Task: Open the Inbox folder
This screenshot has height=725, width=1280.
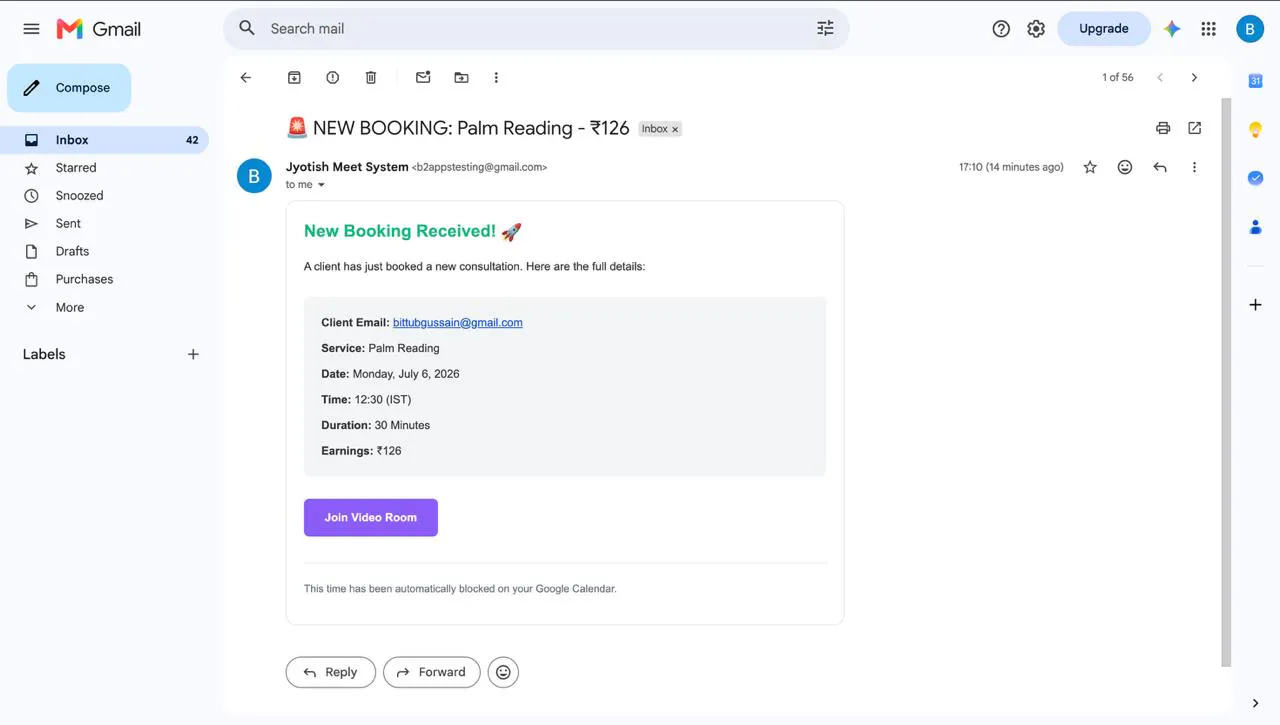Action: (x=104, y=140)
